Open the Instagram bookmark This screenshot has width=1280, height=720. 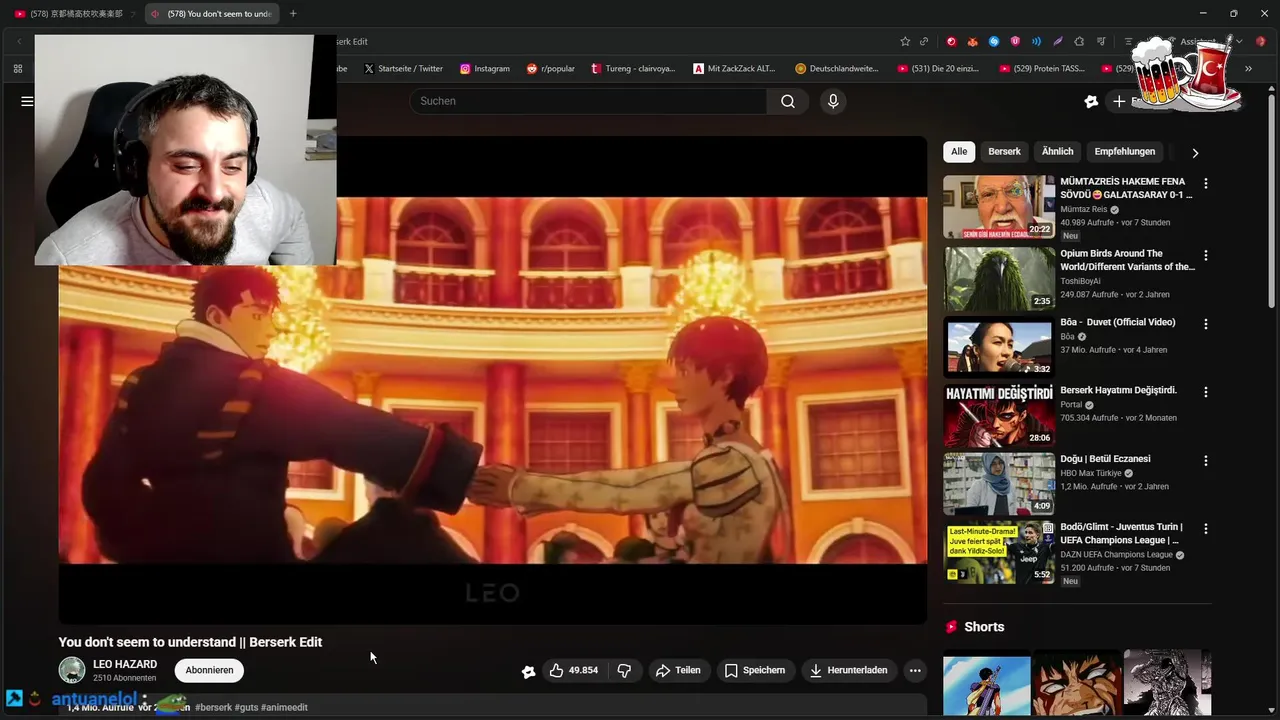coord(485,68)
